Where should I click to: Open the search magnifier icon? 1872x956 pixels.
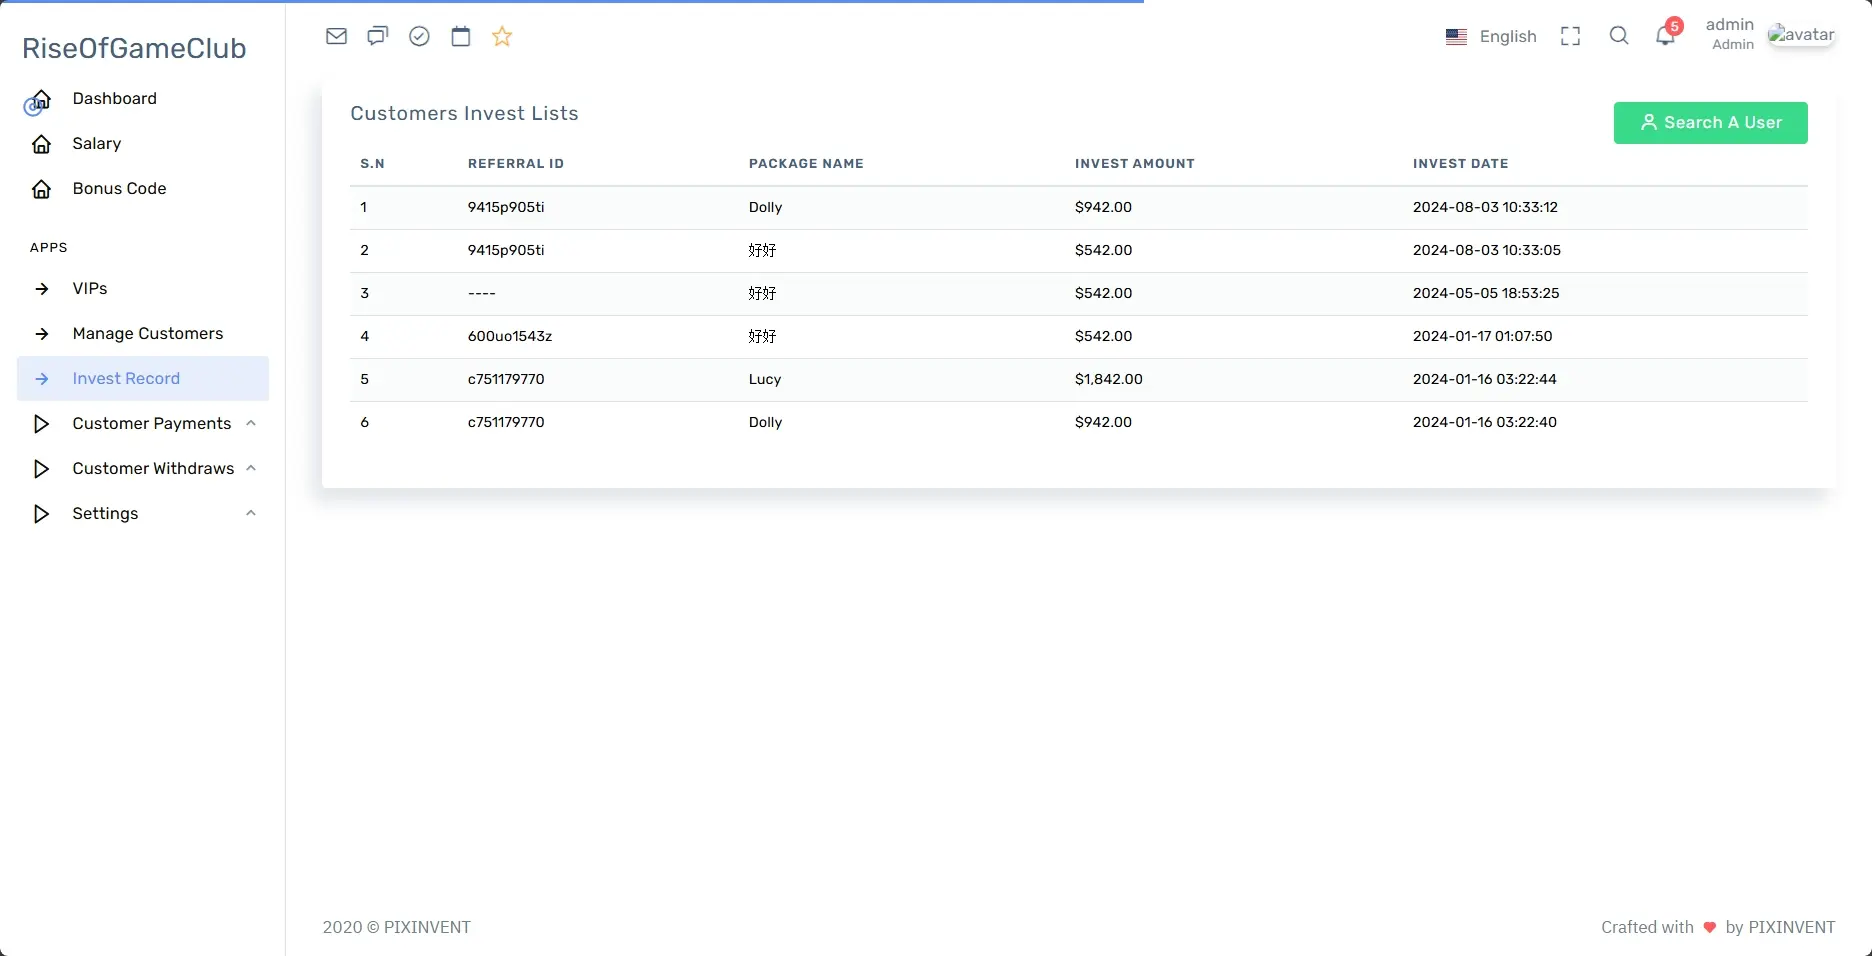pyautogui.click(x=1618, y=37)
